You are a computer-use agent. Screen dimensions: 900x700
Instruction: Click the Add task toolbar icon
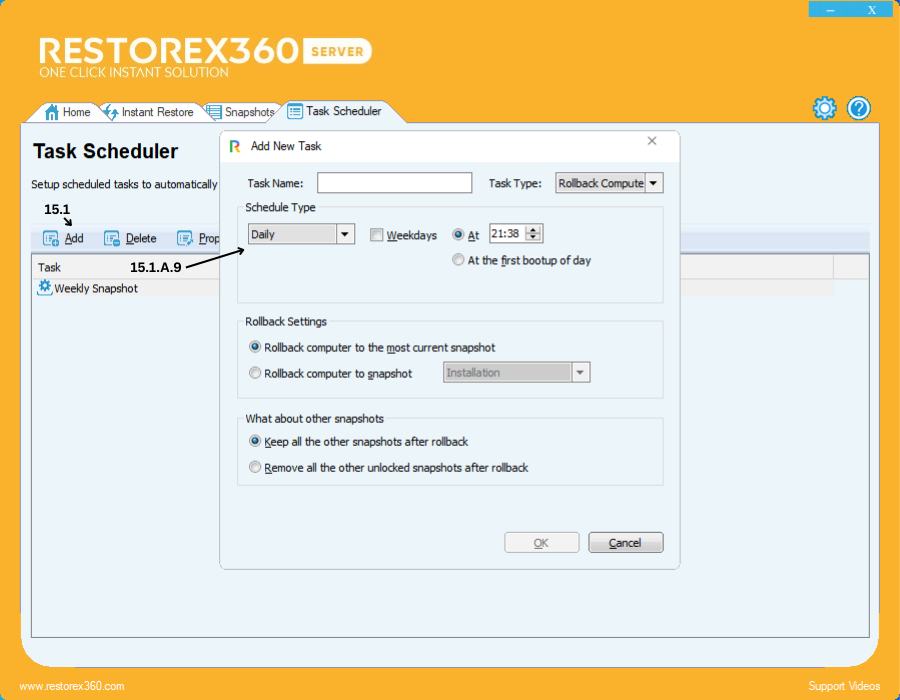[x=51, y=239]
